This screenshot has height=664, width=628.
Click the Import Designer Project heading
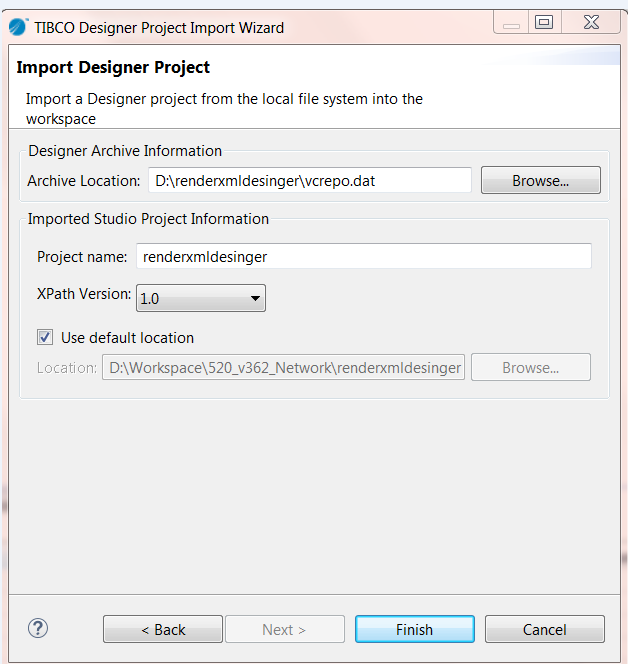click(114, 68)
